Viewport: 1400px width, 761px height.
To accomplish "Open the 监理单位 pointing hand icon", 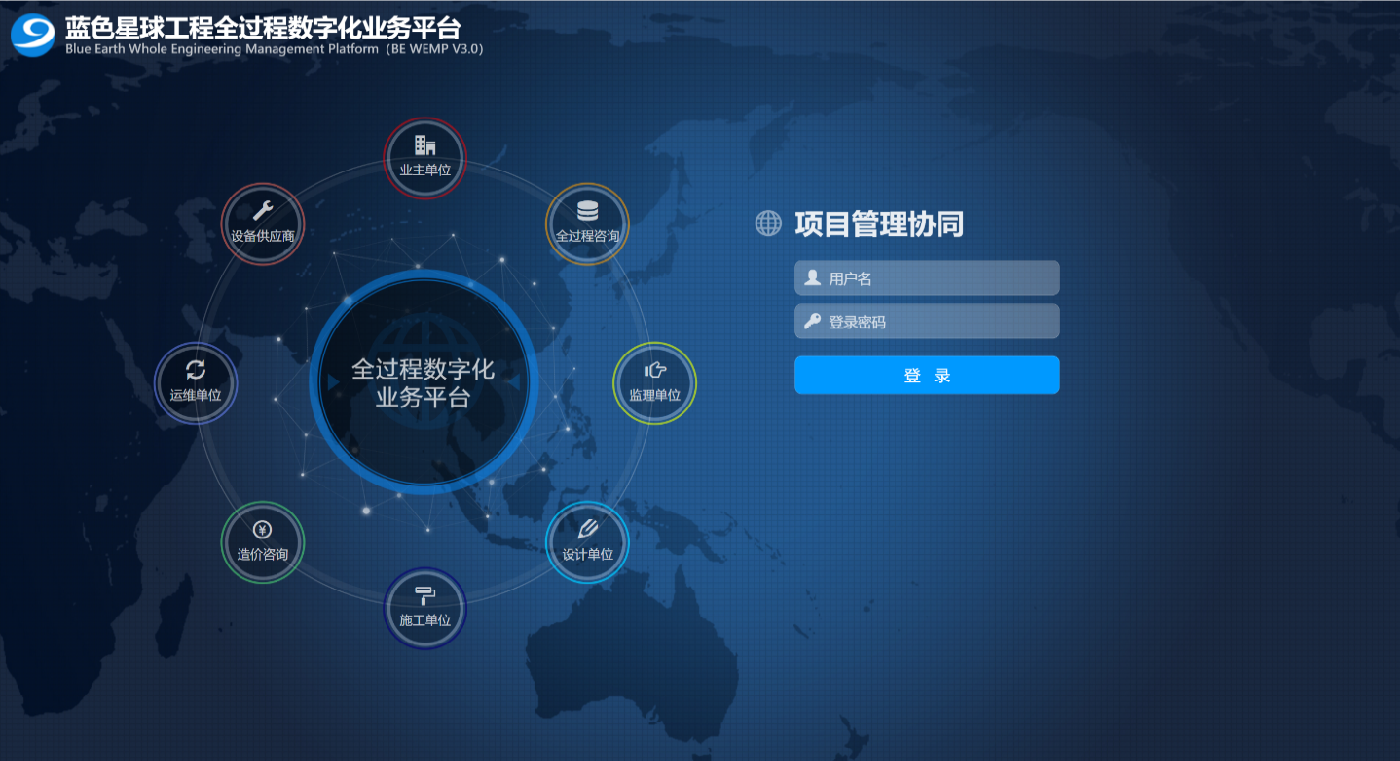I will click(x=655, y=371).
